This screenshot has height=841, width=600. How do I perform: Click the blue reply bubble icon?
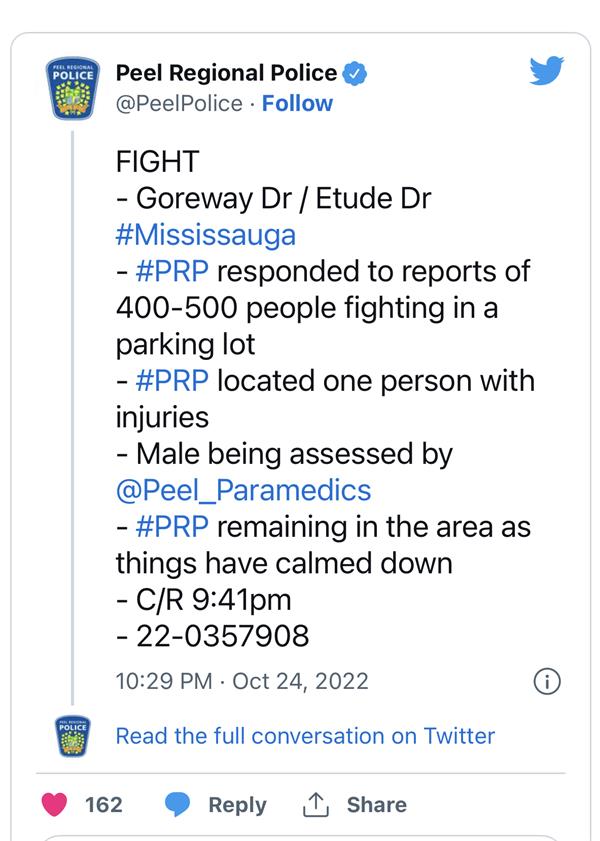[178, 805]
